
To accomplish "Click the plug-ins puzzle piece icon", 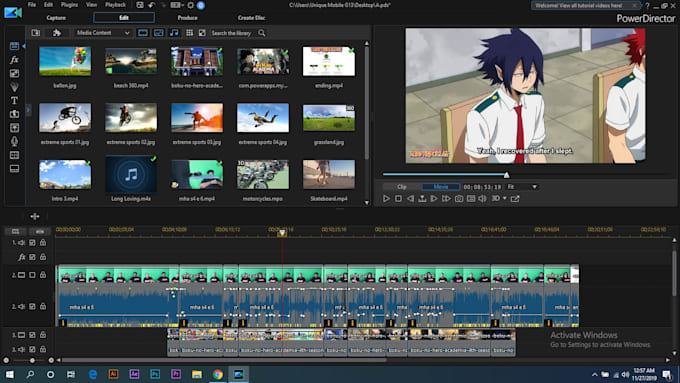I will tap(57, 33).
